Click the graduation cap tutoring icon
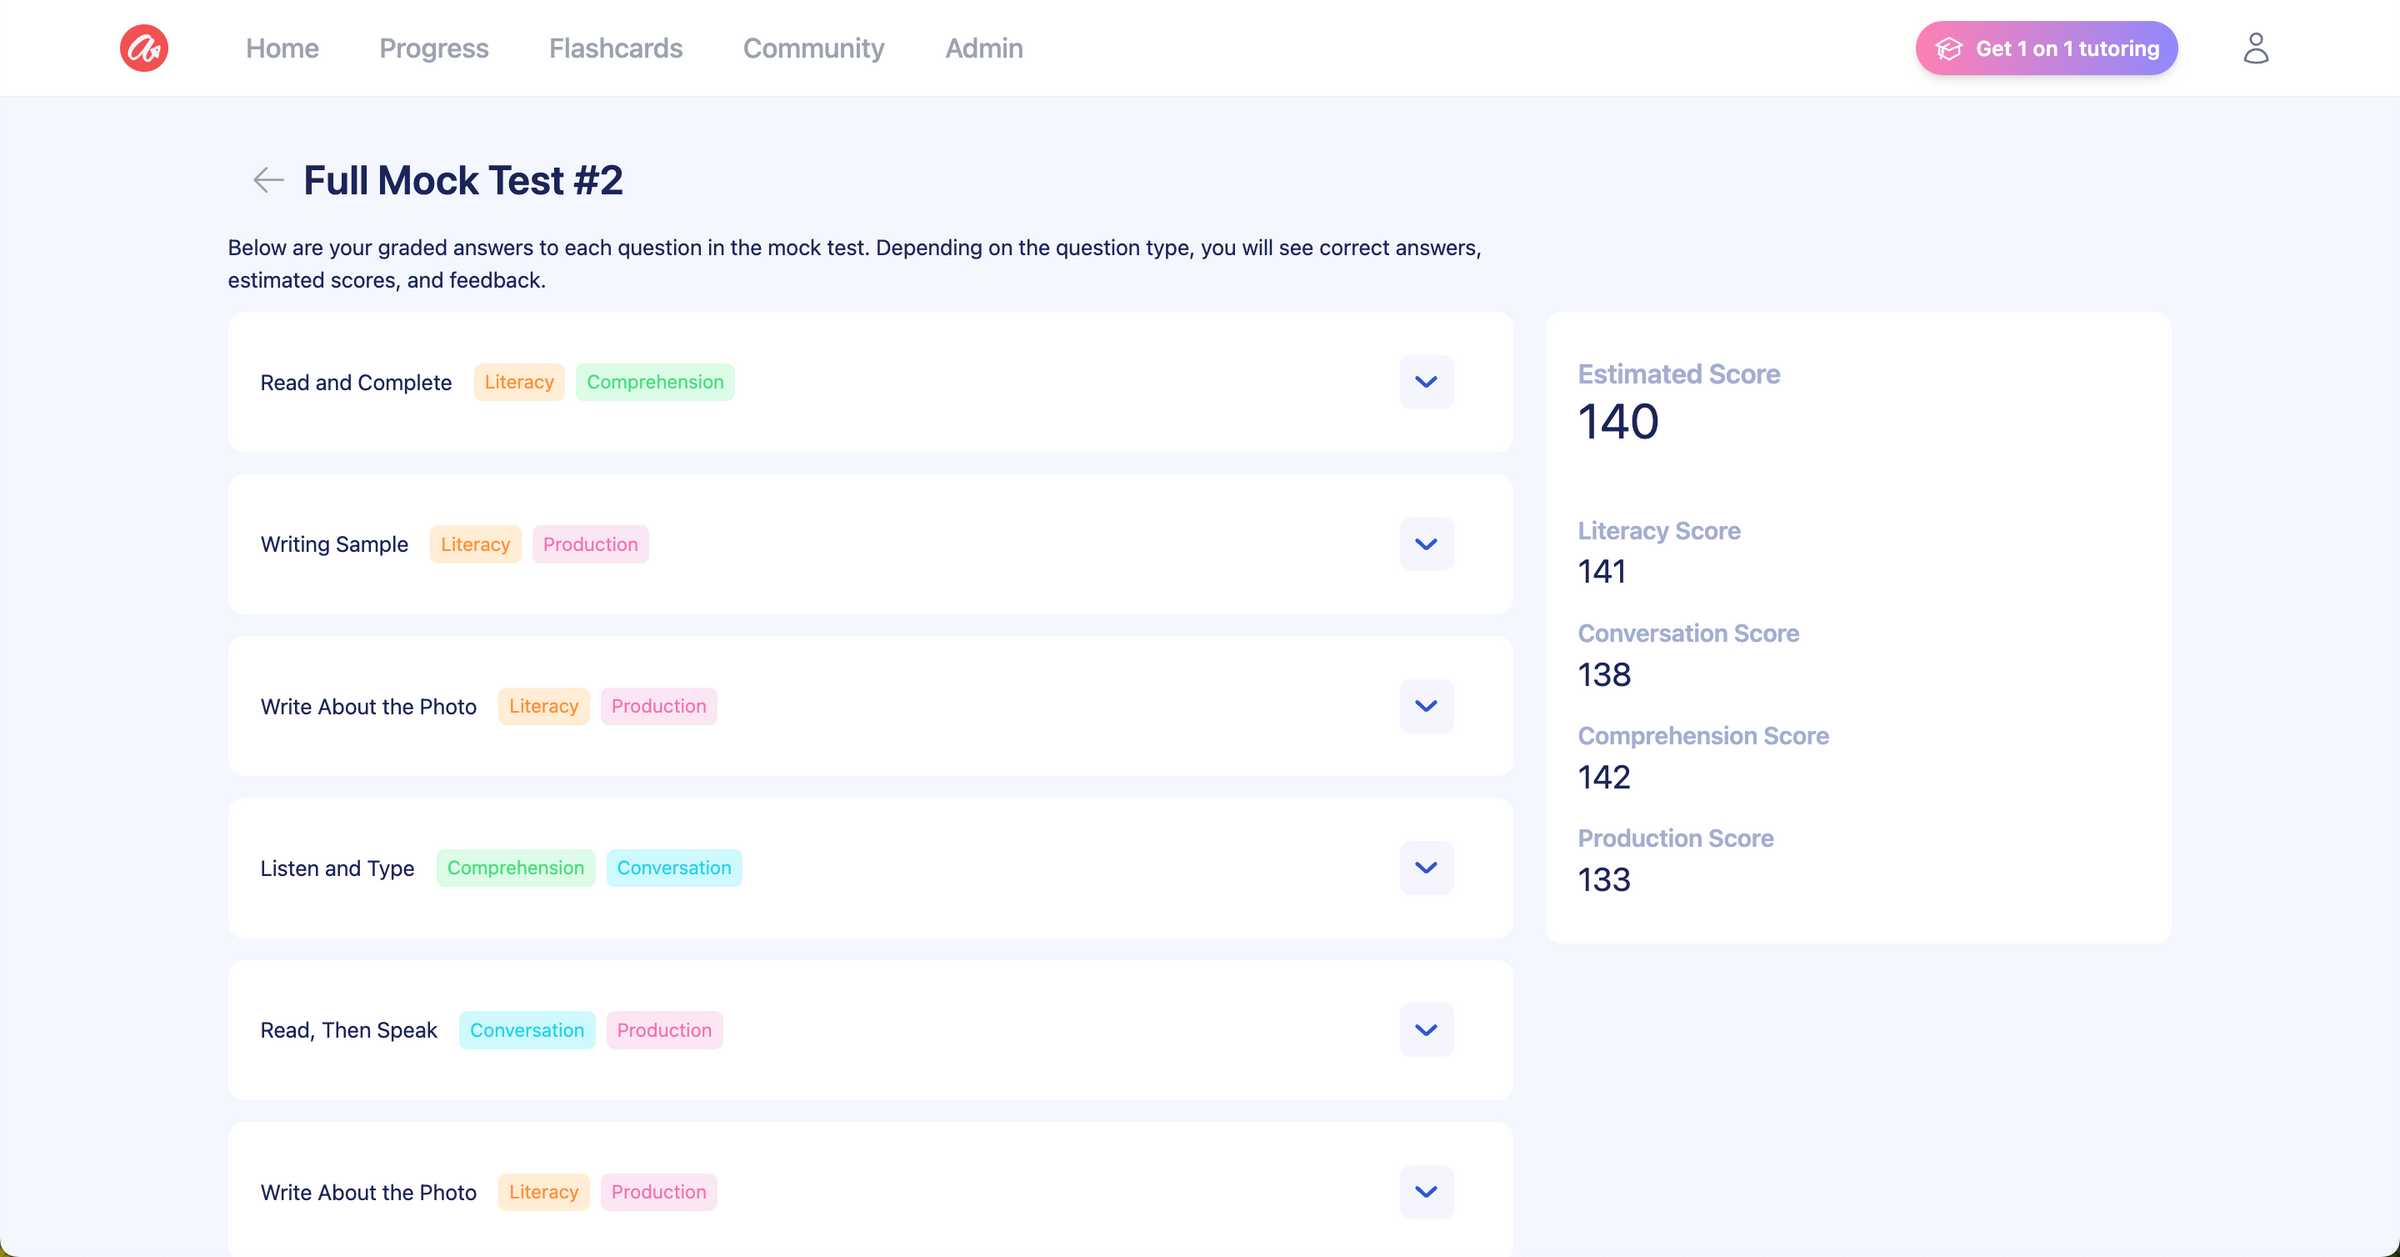 pos(1948,49)
